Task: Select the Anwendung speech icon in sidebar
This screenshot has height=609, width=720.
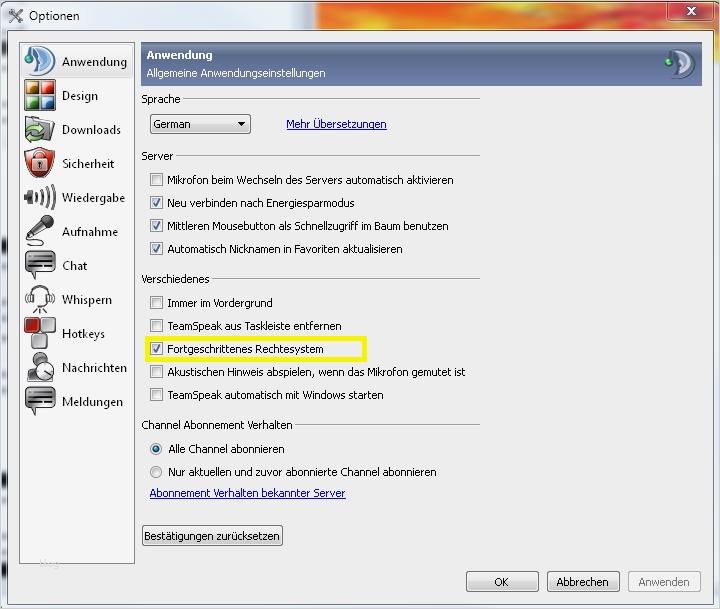Action: point(39,61)
